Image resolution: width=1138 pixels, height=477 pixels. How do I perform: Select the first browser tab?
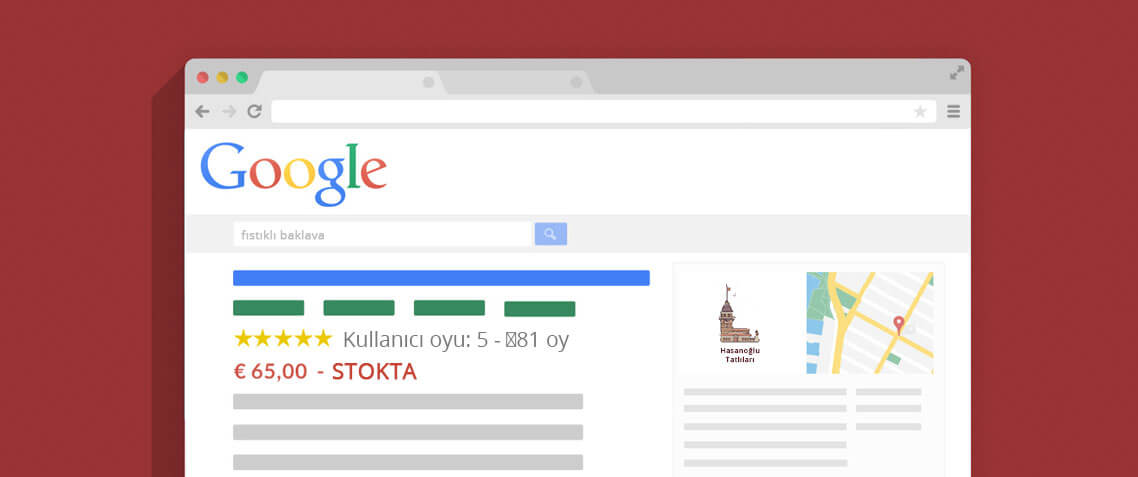click(350, 82)
